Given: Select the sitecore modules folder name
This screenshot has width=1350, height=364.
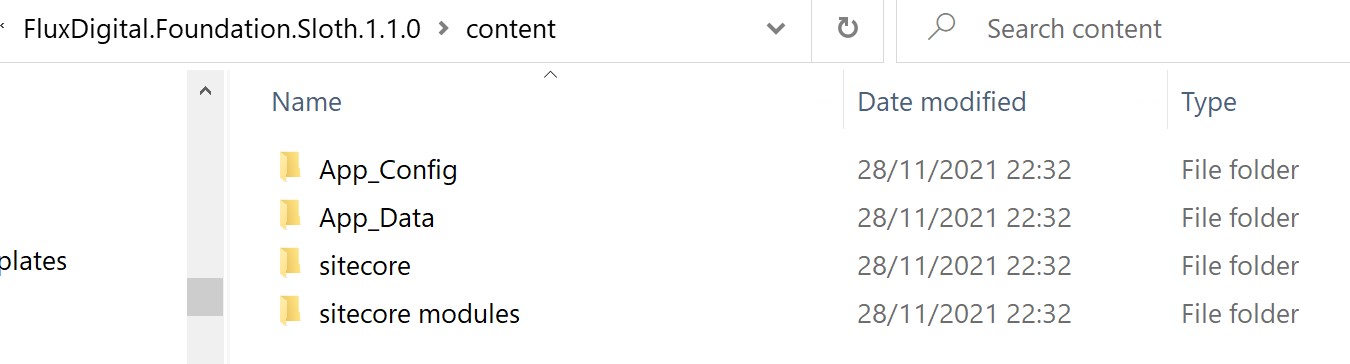Looking at the screenshot, I should (419, 313).
